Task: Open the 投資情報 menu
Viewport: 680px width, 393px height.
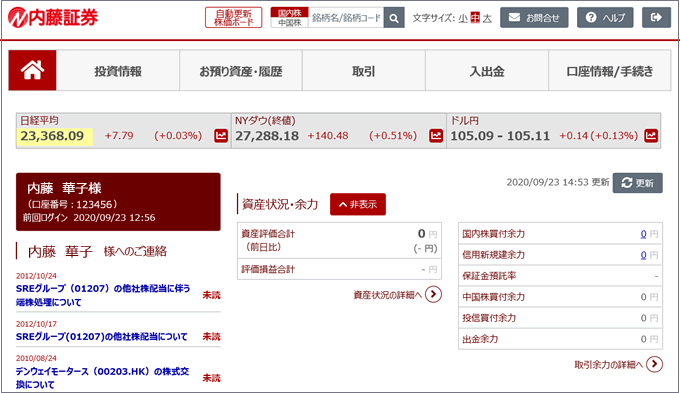Action: [118, 71]
